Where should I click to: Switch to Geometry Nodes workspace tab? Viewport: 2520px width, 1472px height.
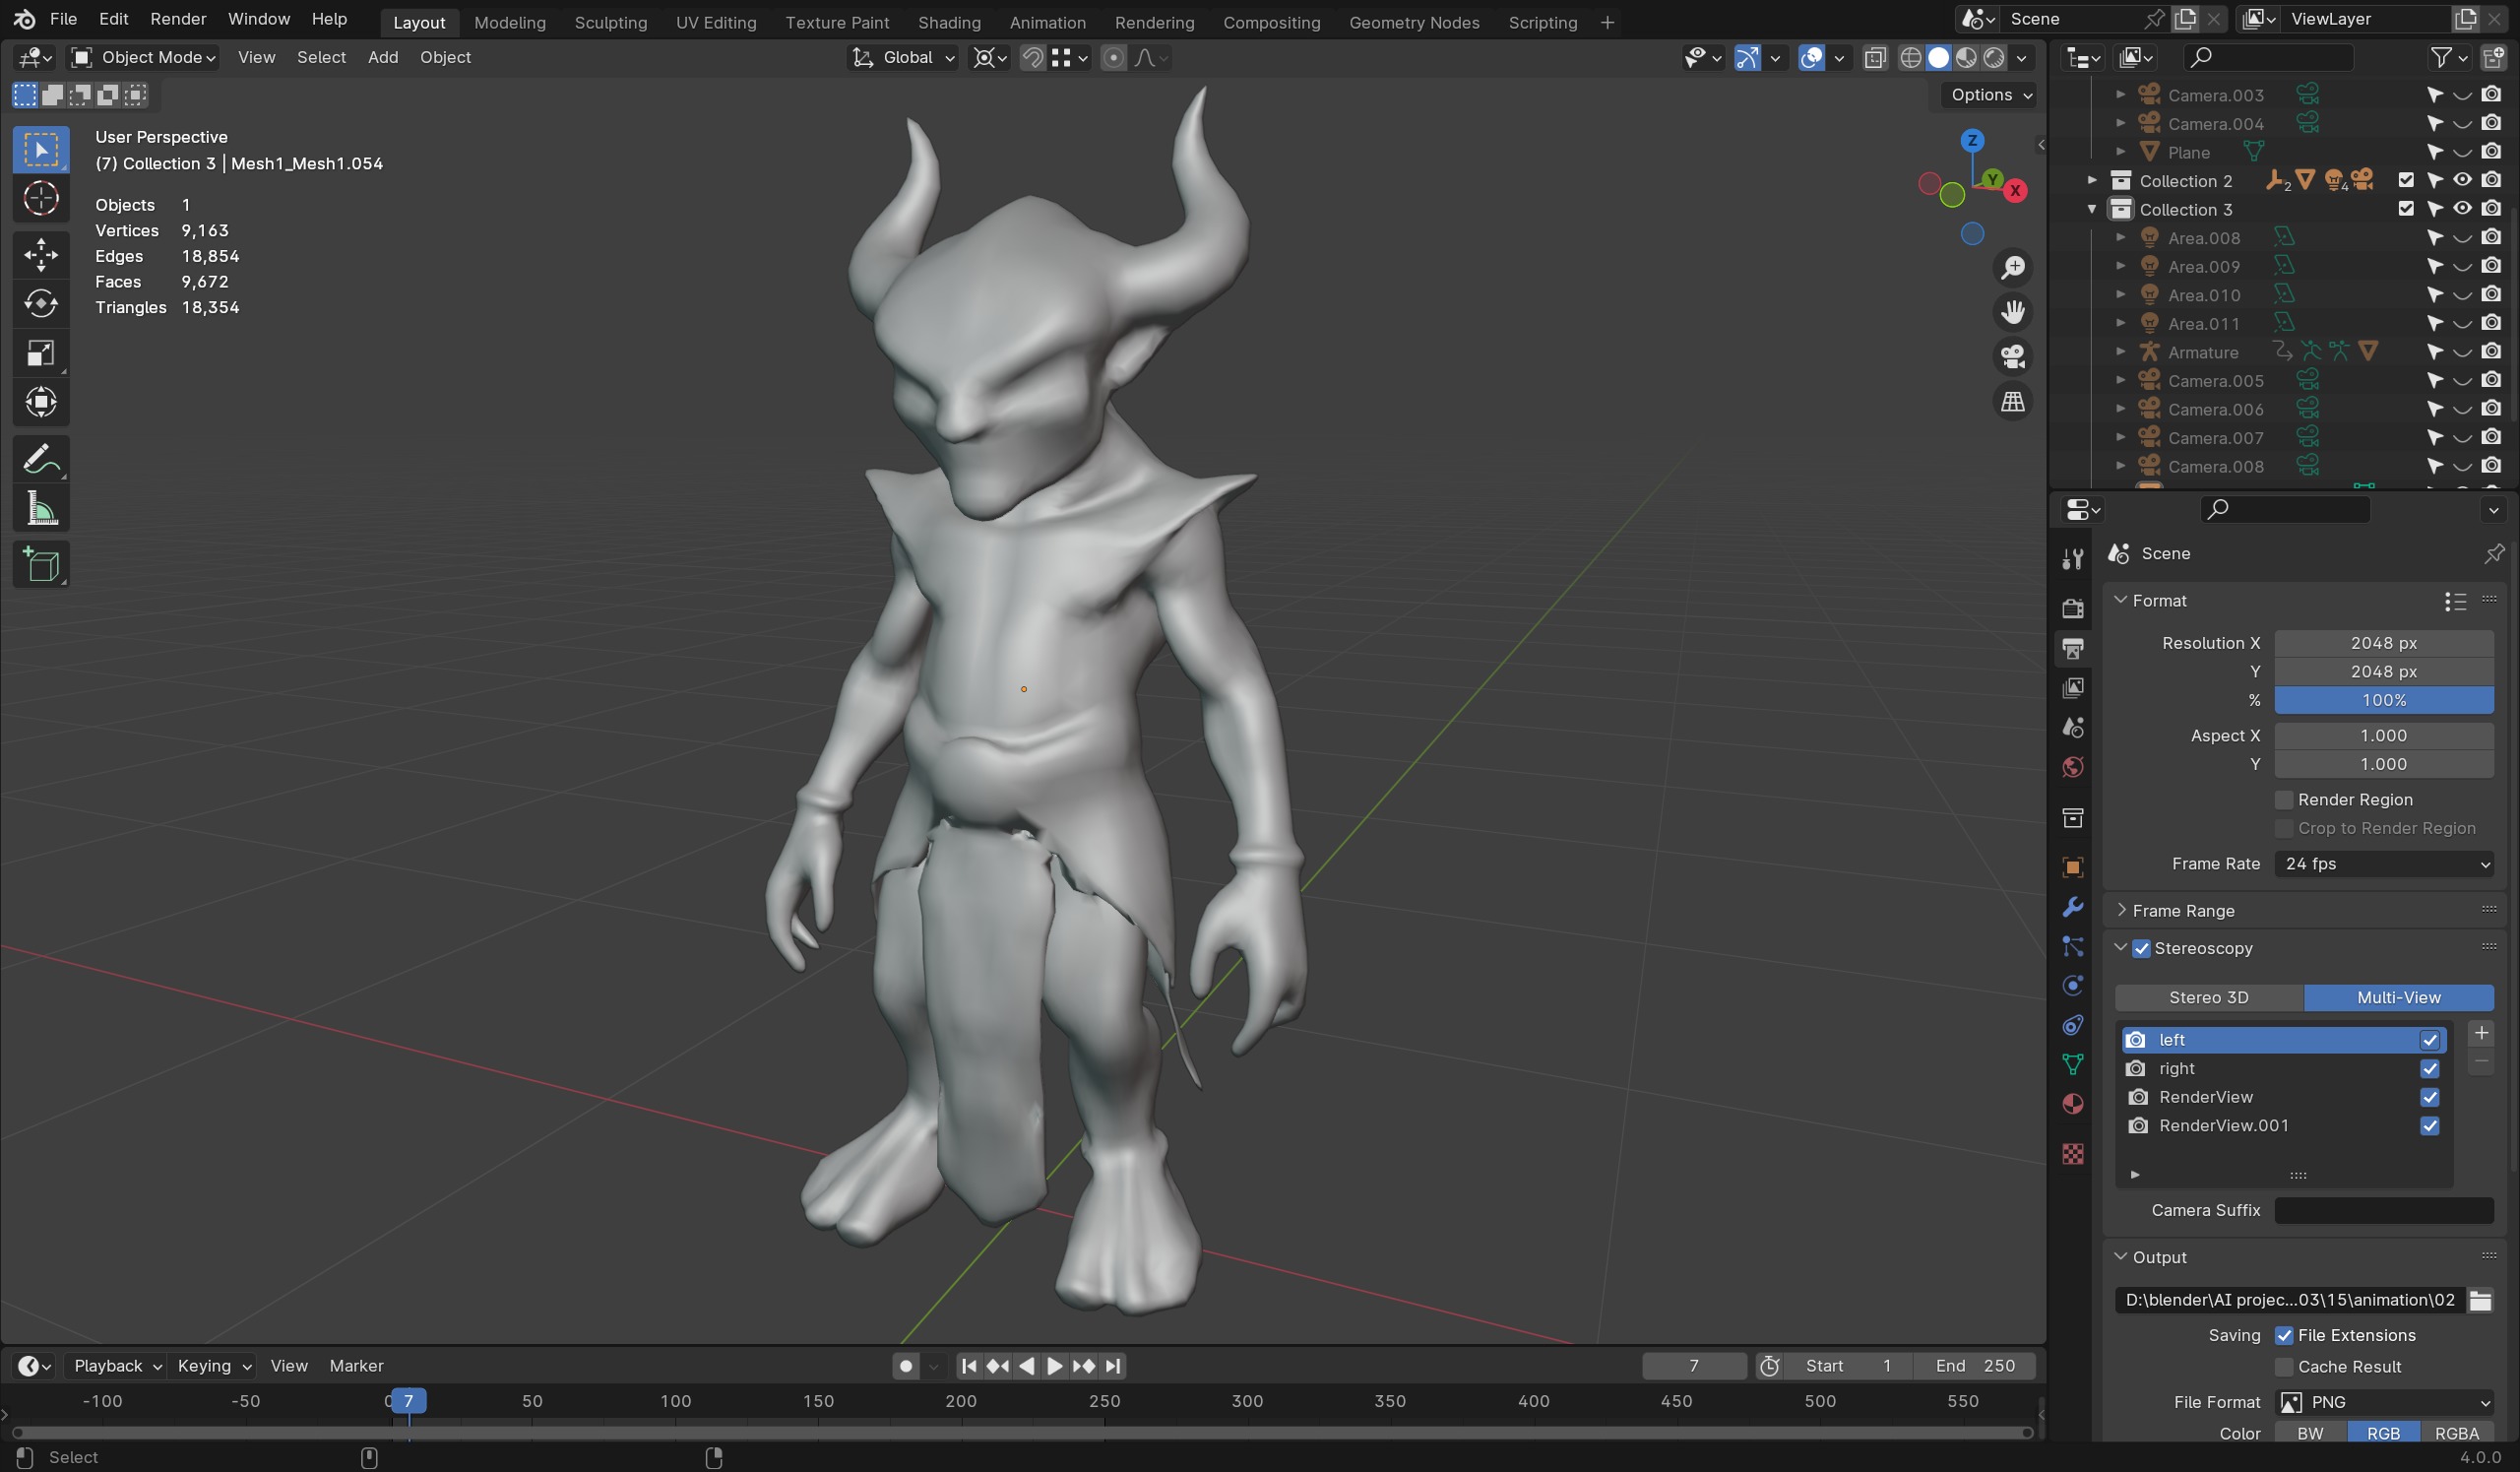coord(1413,22)
